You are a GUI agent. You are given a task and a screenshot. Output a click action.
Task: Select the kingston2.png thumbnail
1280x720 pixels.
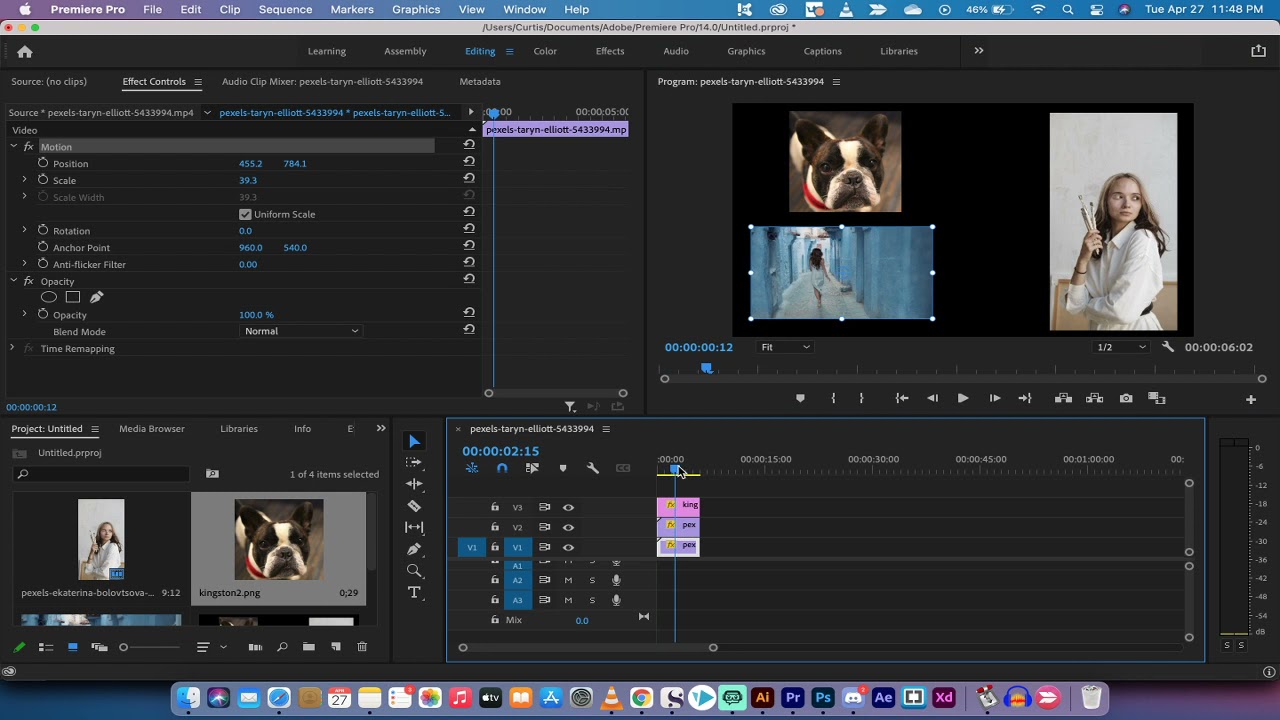click(279, 540)
